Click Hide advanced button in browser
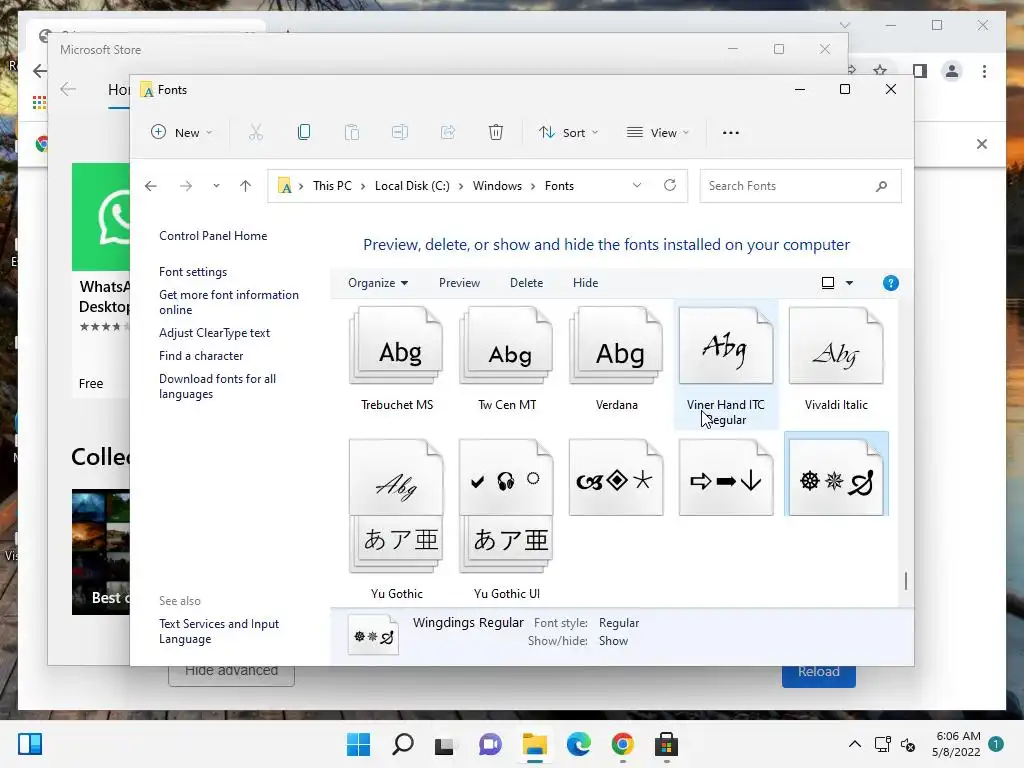 tap(231, 675)
